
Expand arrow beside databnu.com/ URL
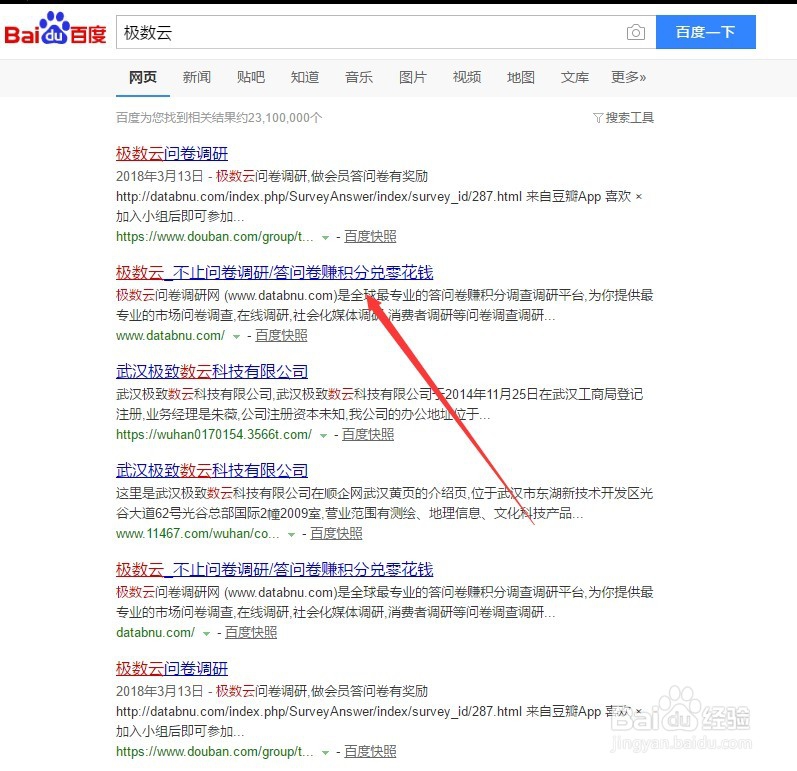[x=206, y=634]
